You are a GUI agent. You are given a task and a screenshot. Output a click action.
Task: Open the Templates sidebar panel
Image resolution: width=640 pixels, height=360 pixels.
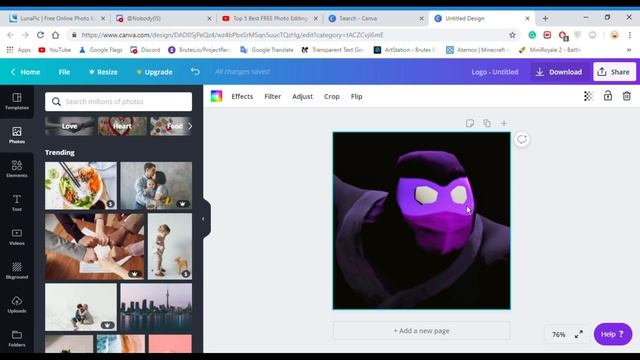pyautogui.click(x=17, y=101)
